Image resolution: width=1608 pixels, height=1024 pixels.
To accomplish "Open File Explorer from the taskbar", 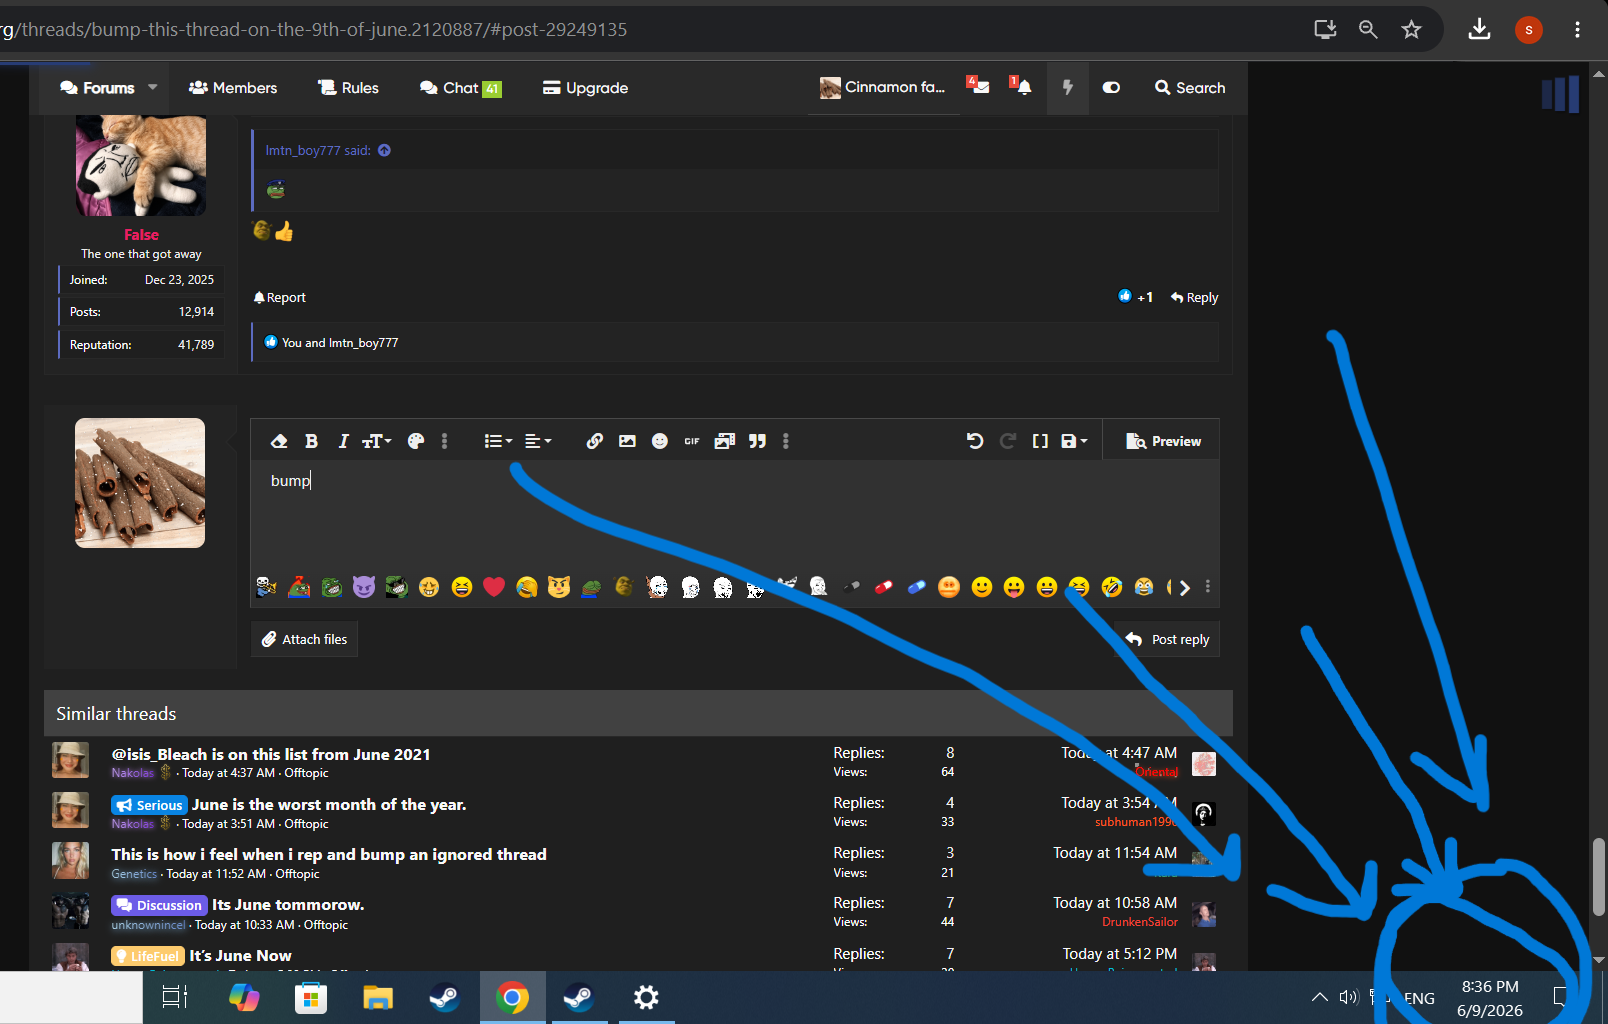I will [378, 997].
